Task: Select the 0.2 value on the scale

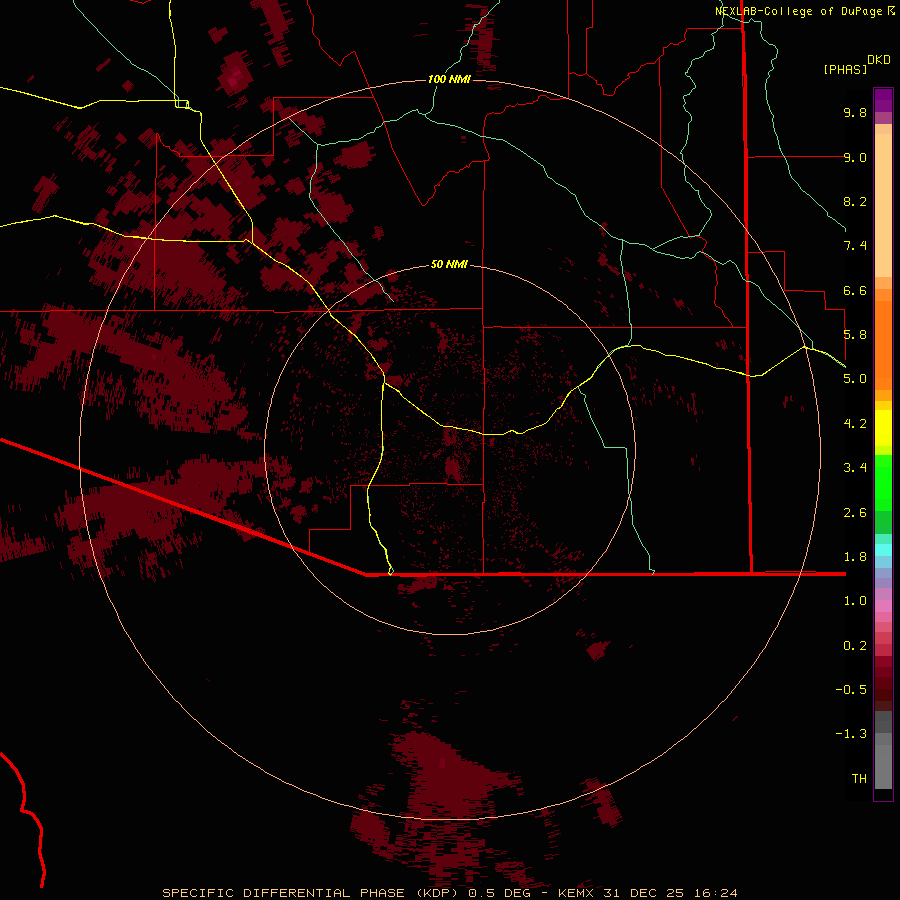Action: pos(855,646)
